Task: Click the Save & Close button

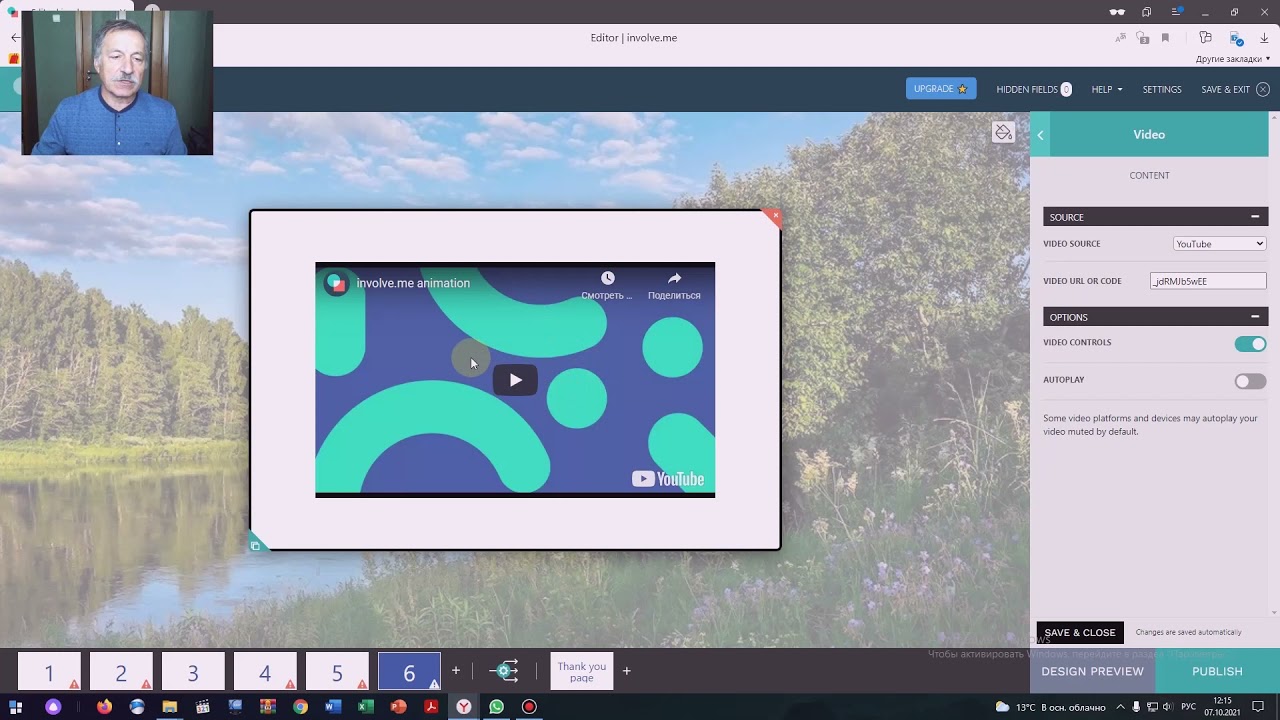Action: click(x=1080, y=633)
